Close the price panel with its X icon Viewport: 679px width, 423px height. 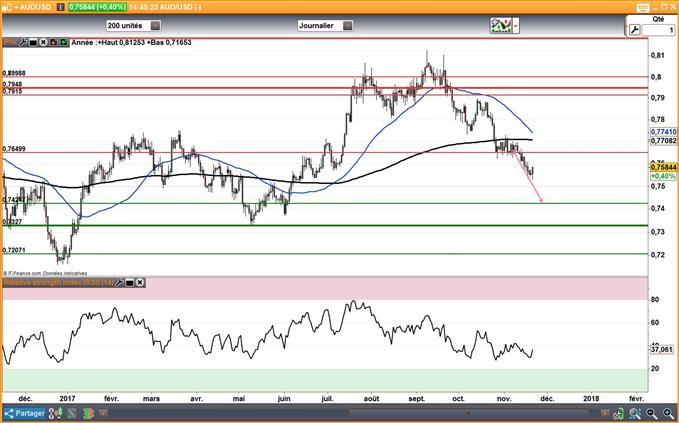43,42
